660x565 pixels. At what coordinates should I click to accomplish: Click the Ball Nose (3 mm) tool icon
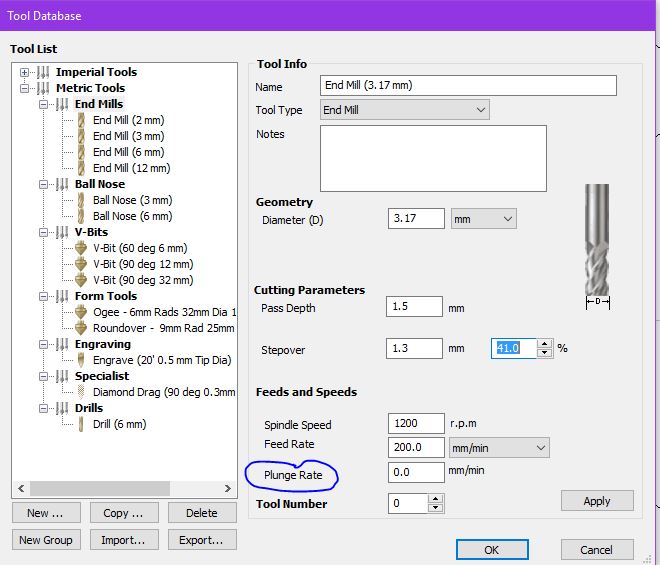(x=81, y=200)
